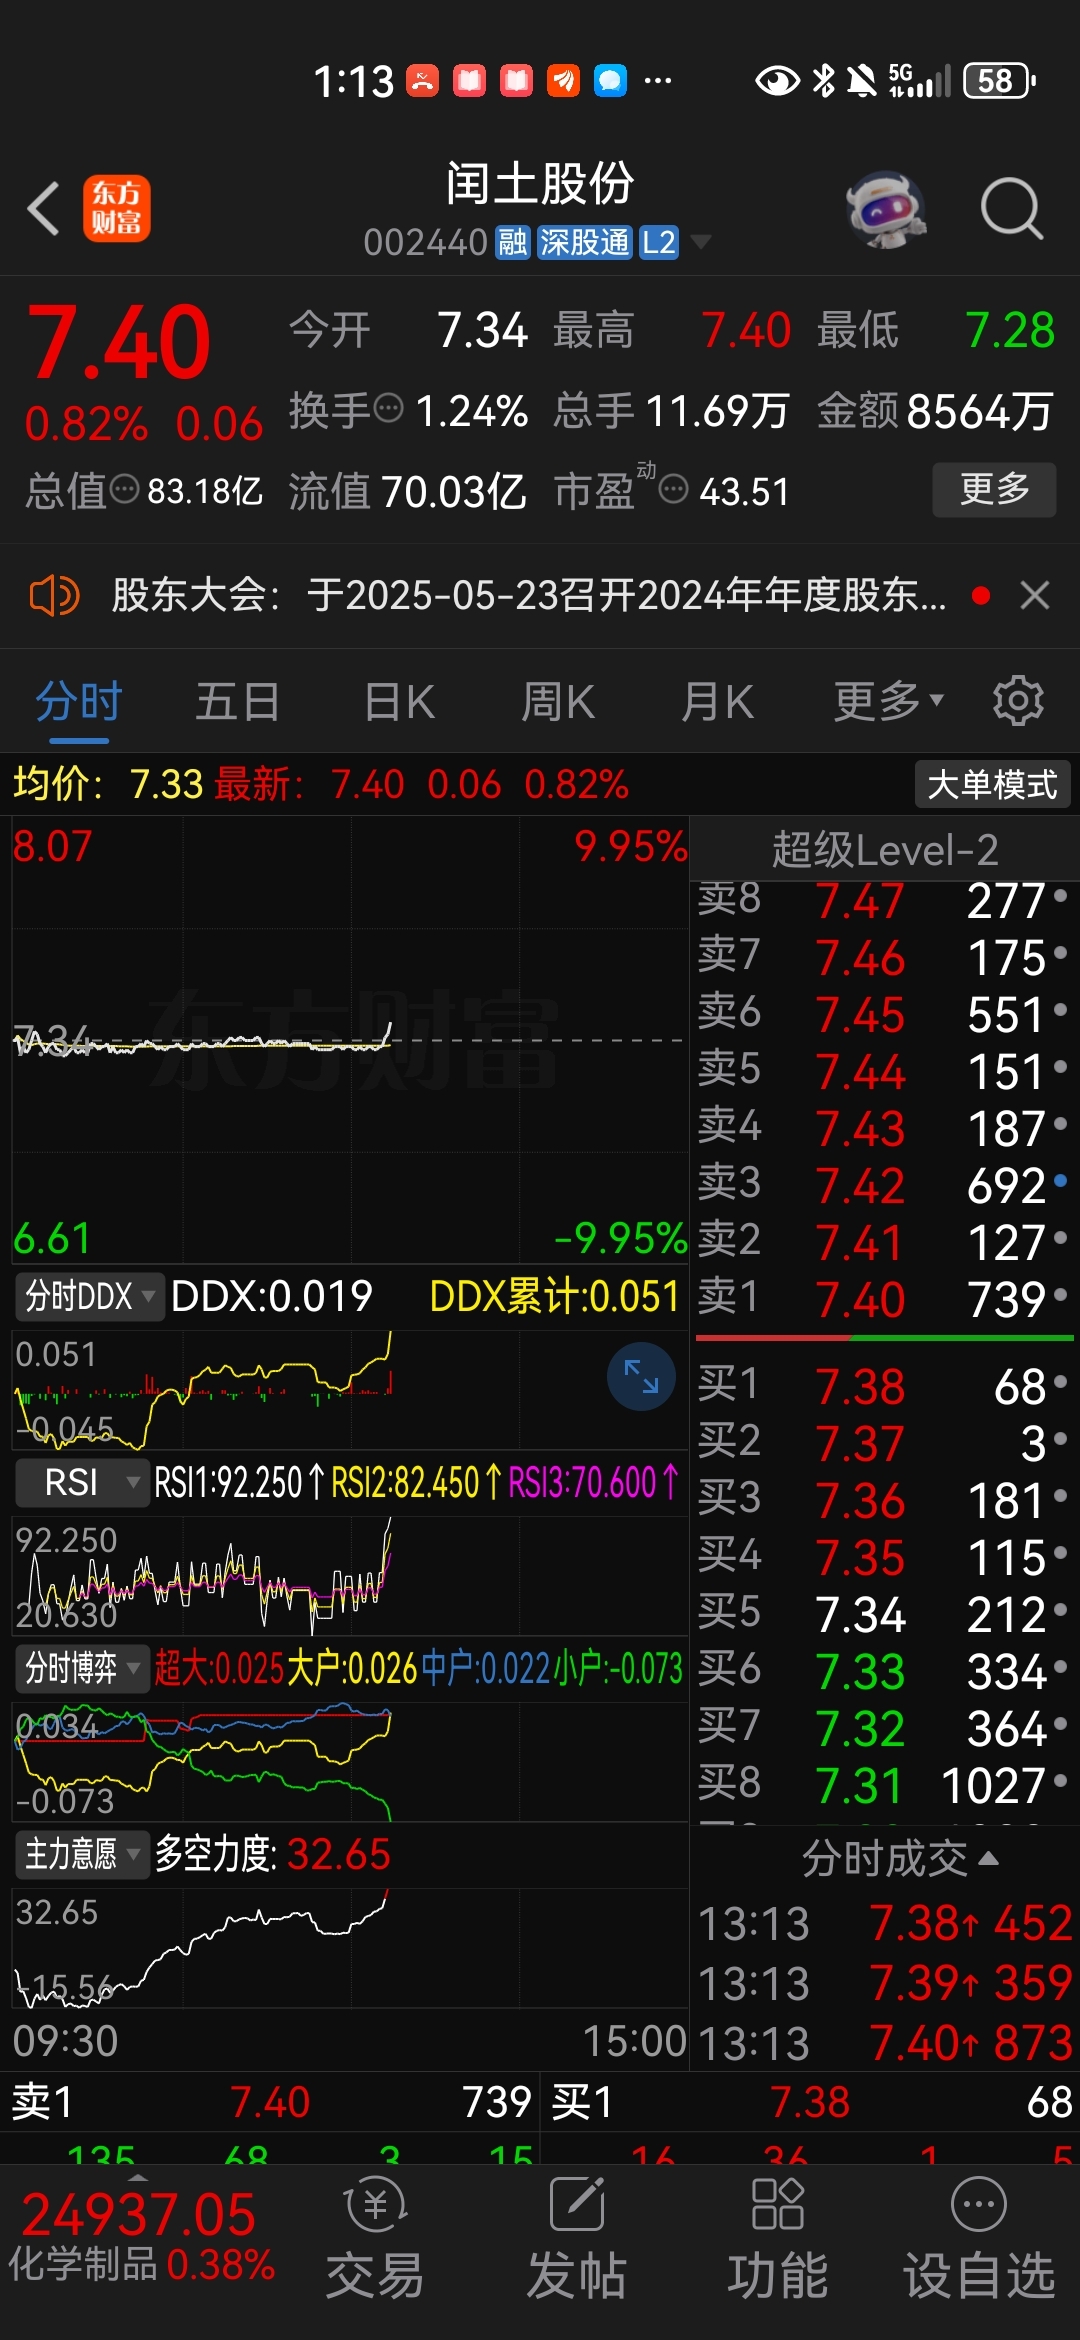
Task: Close the shareholder meeting notice
Action: click(x=1035, y=596)
